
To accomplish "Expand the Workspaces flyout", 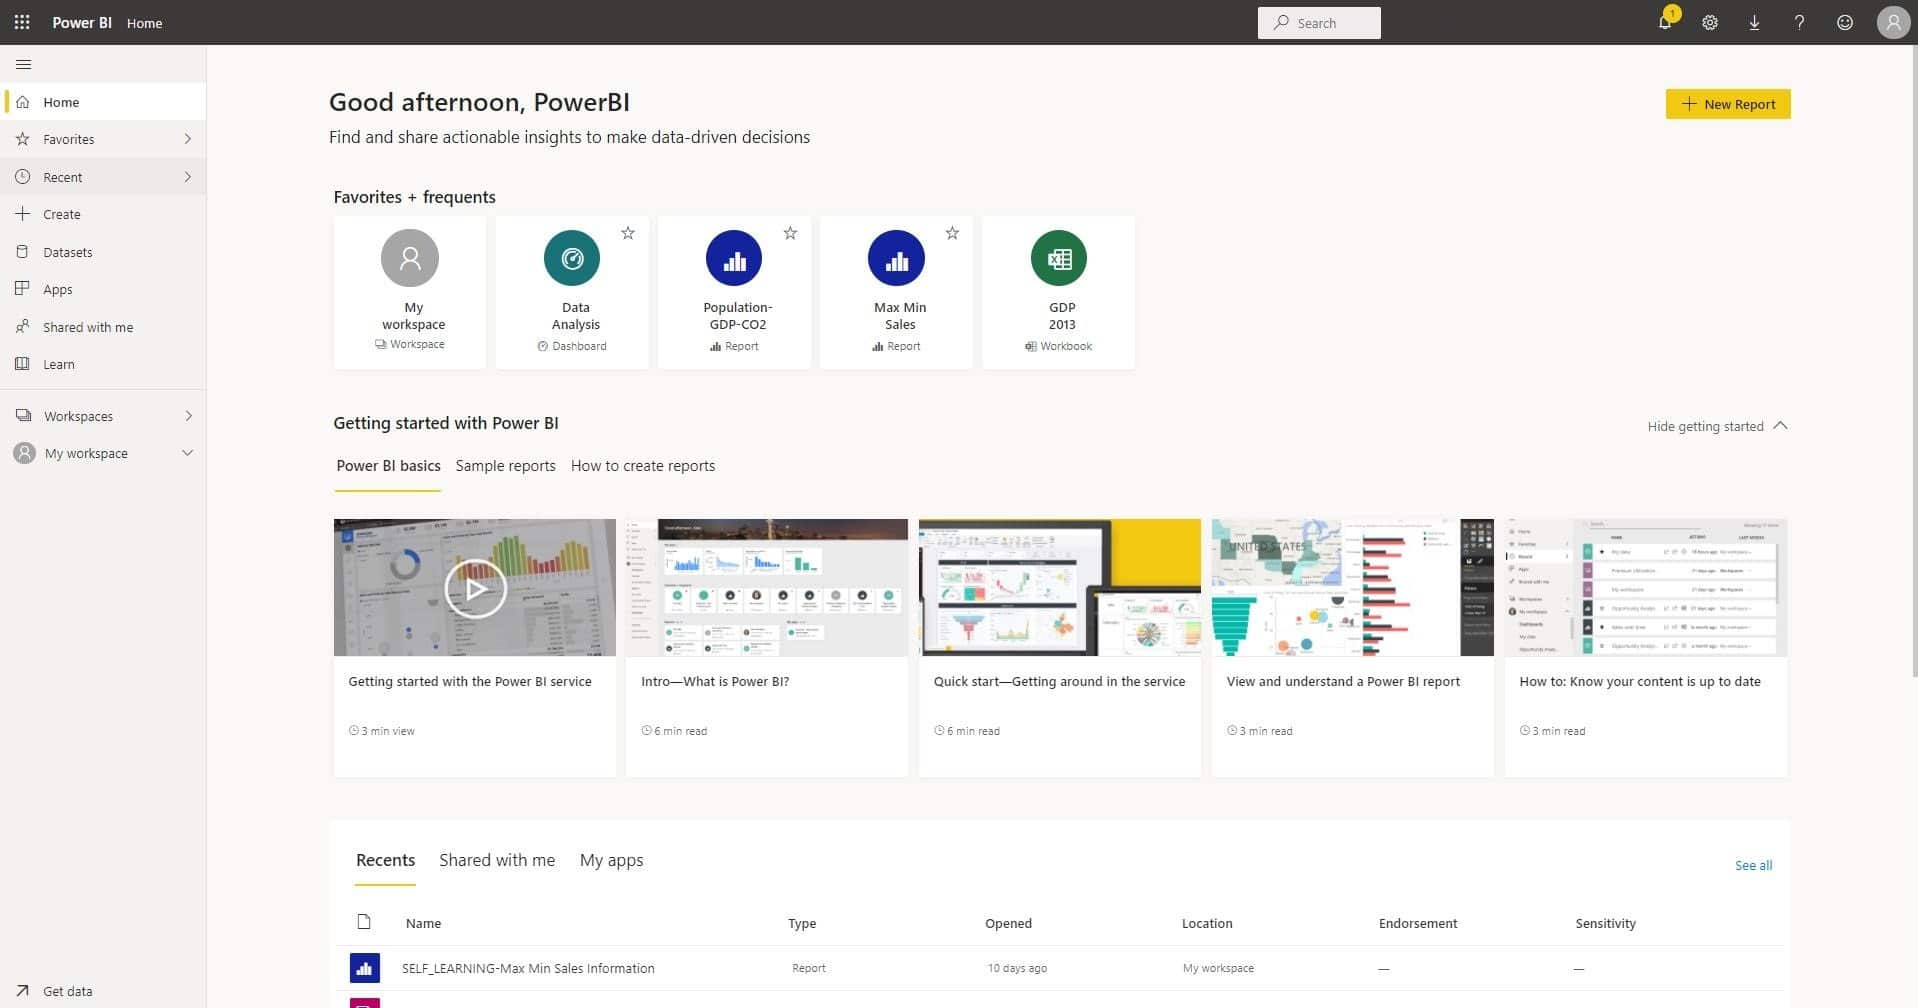I will pos(188,415).
